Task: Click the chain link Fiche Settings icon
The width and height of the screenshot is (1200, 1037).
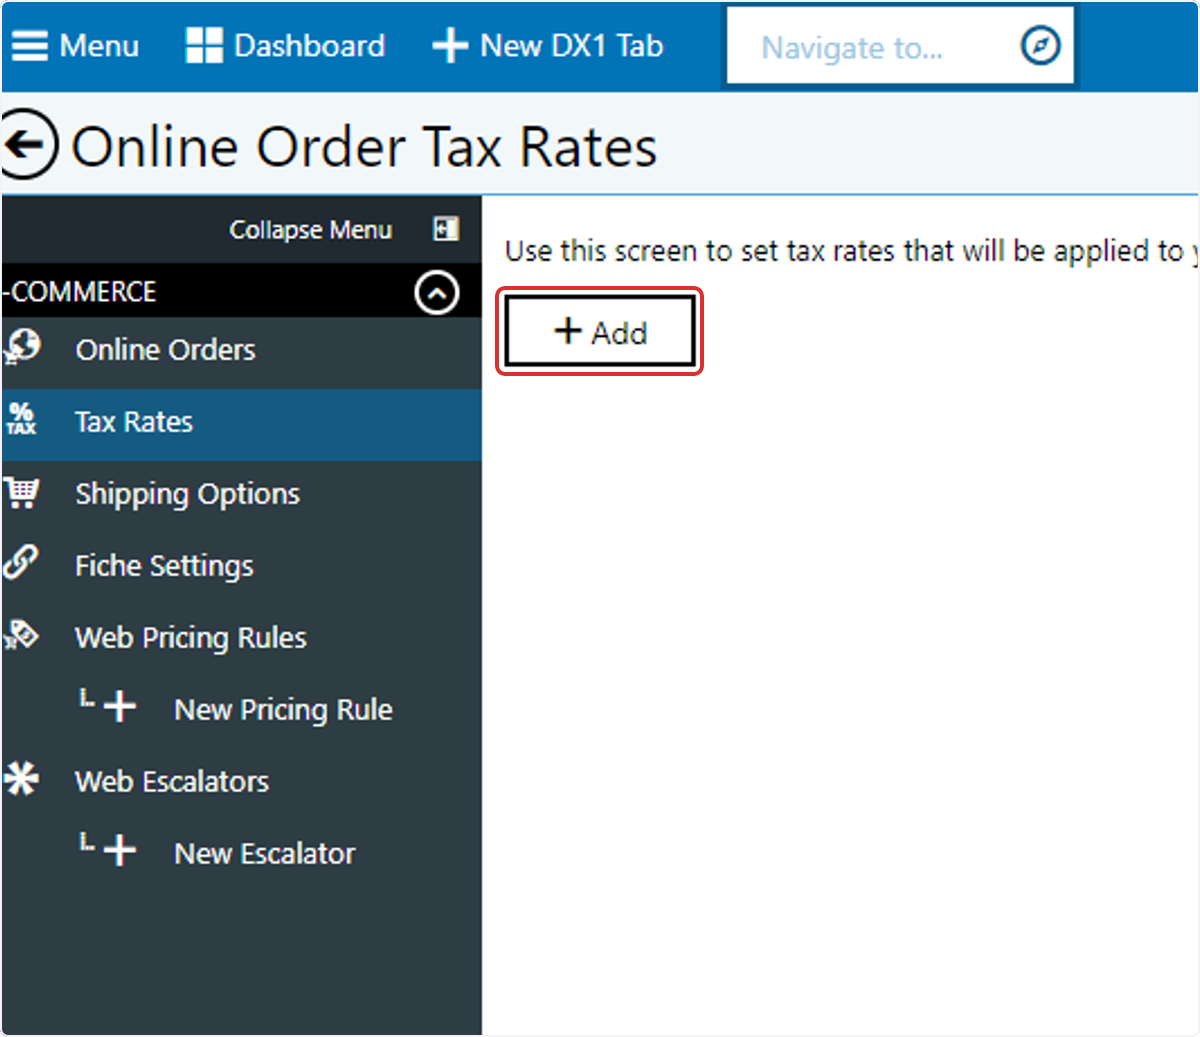Action: [x=21, y=562]
